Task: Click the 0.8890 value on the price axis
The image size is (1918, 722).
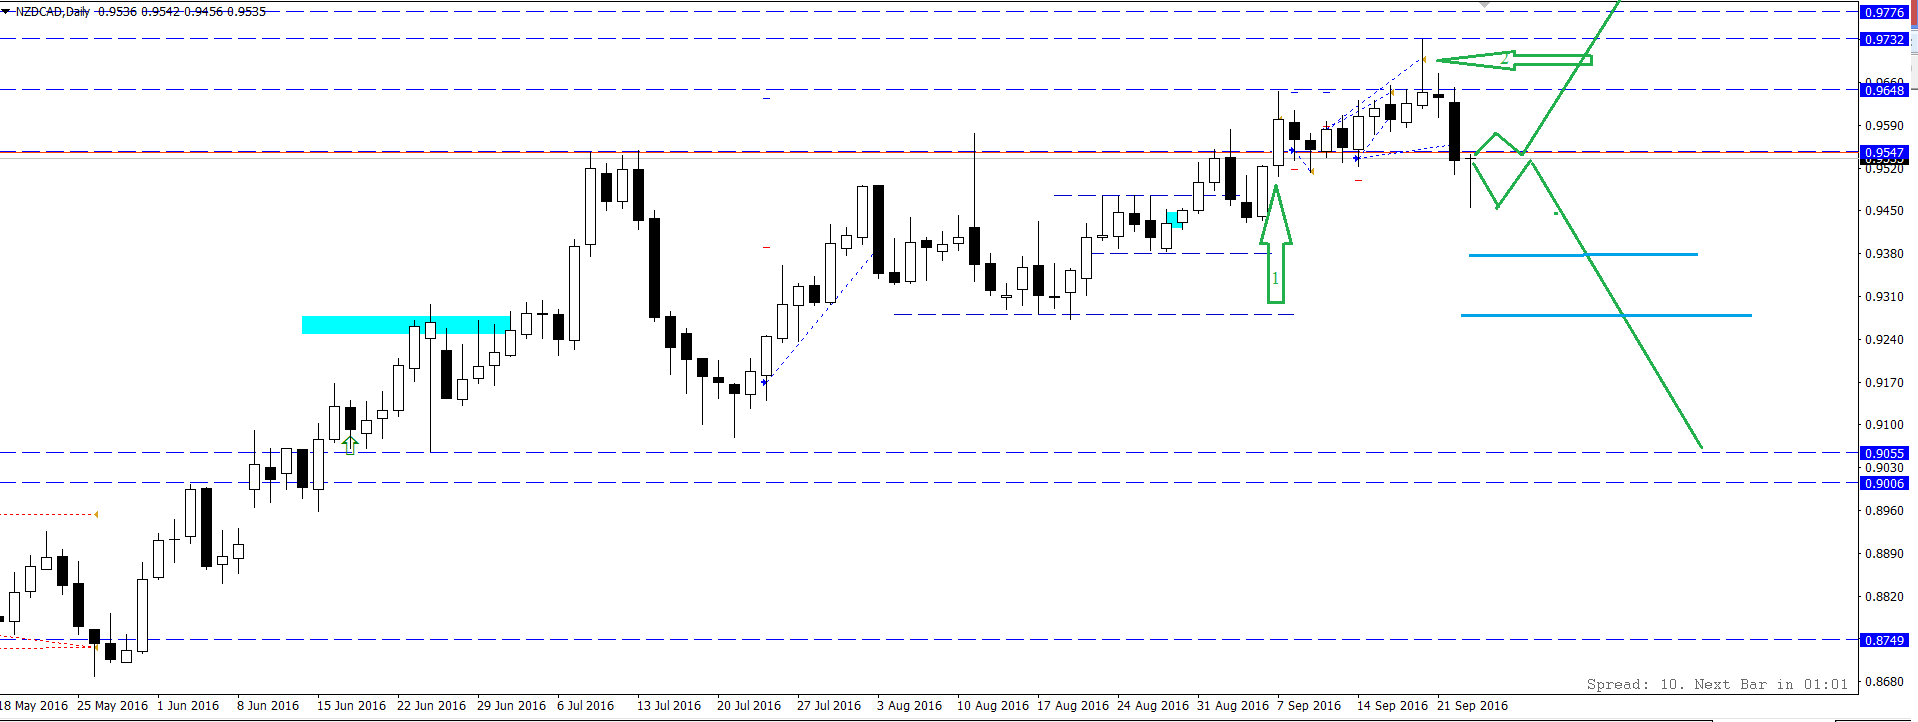Action: [x=1885, y=554]
